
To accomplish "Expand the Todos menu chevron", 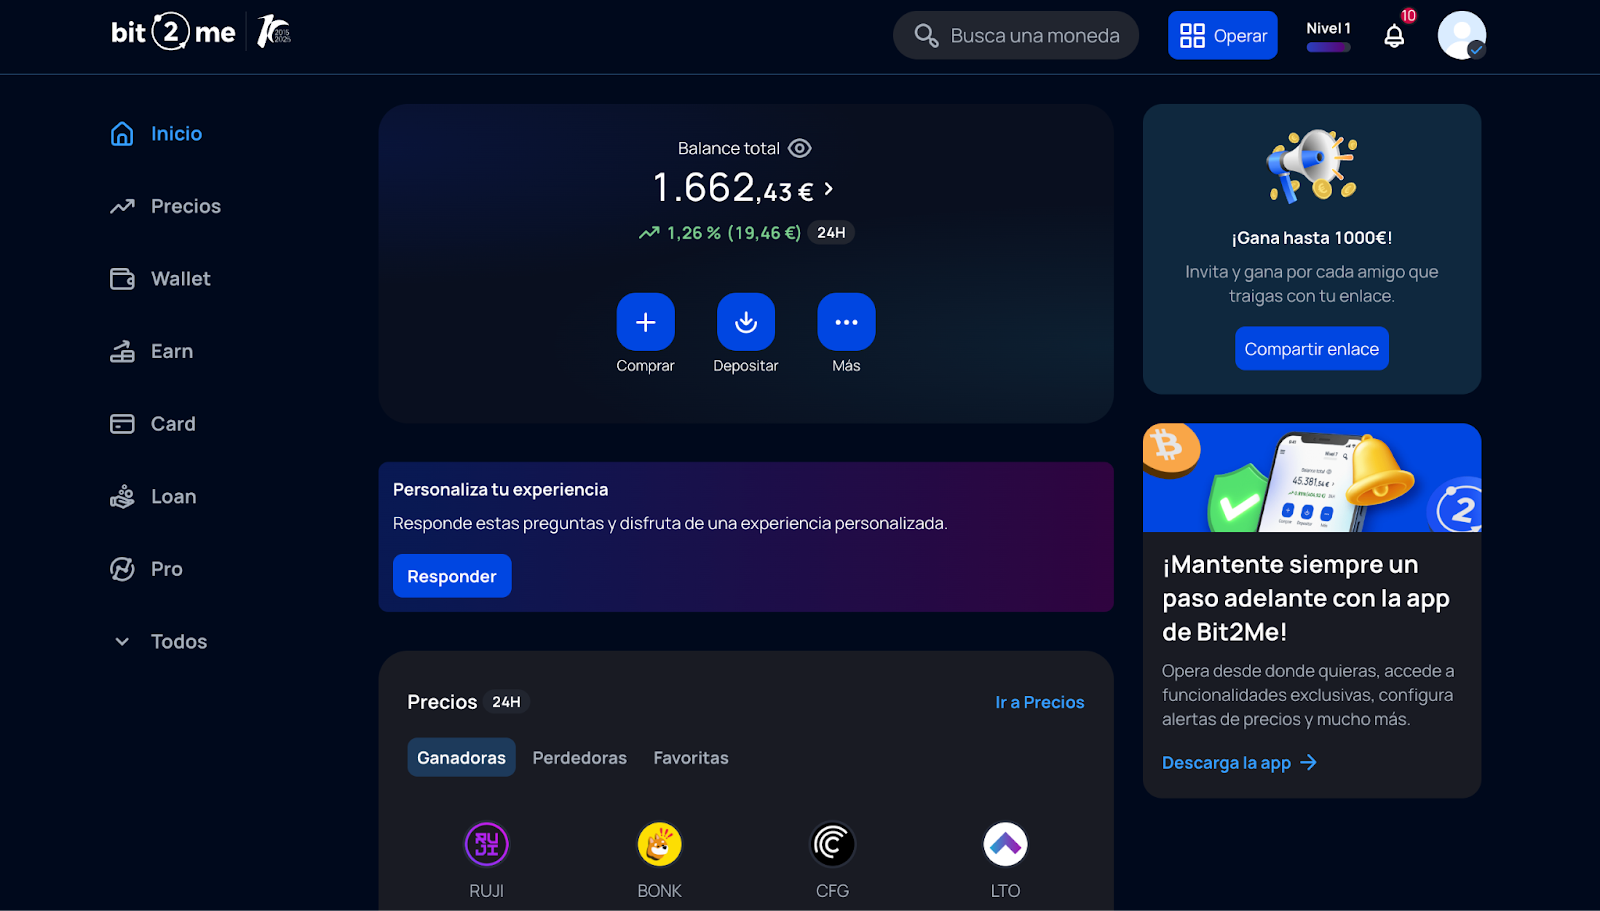I will click(122, 642).
